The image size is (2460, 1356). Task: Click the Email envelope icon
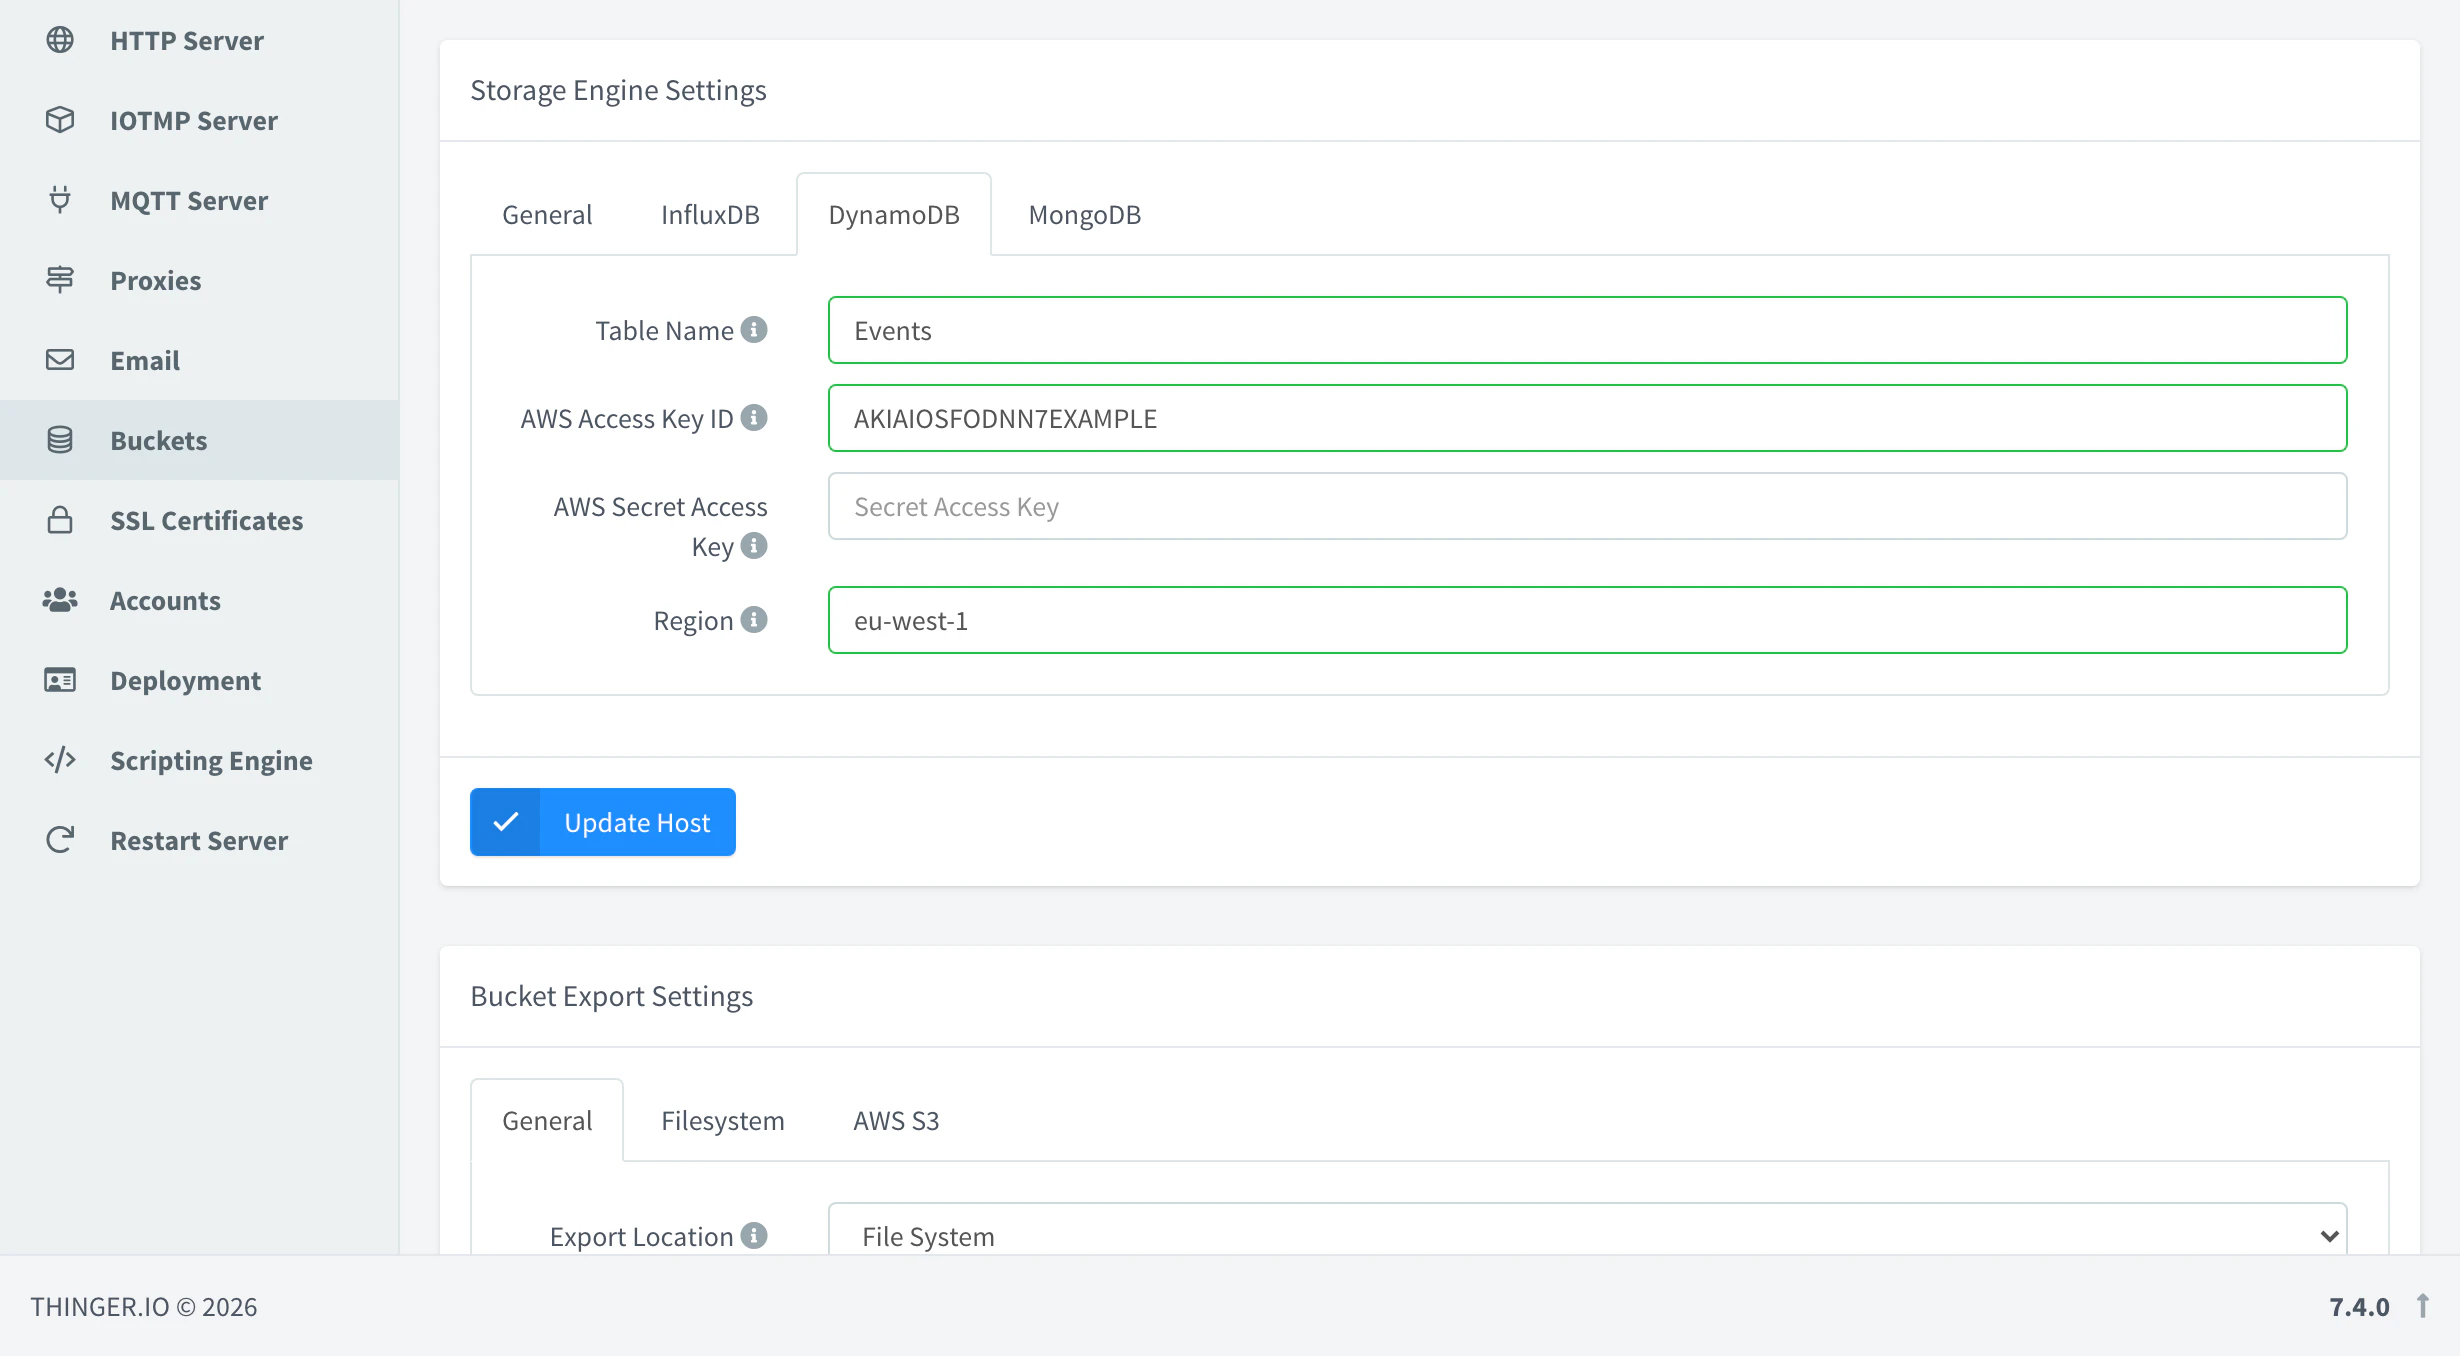(x=60, y=360)
